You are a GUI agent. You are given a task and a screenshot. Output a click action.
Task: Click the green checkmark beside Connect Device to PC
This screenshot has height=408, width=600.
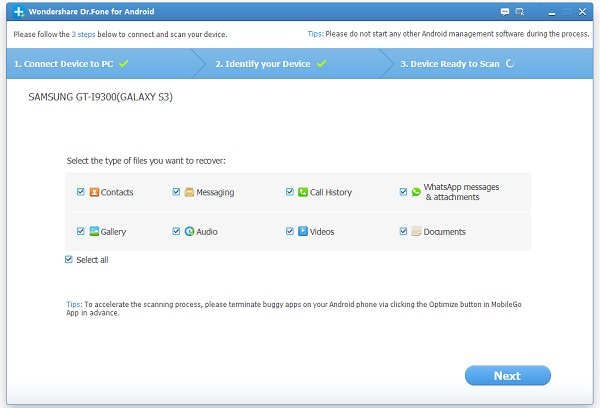click(x=124, y=64)
